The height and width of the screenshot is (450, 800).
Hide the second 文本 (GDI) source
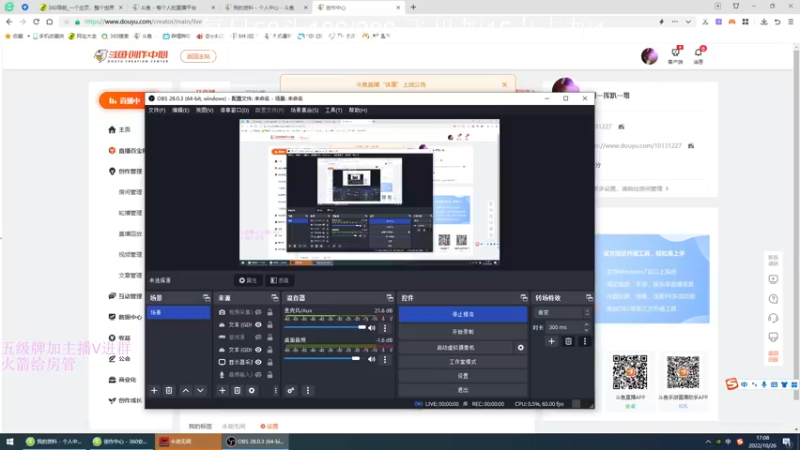[x=259, y=349]
